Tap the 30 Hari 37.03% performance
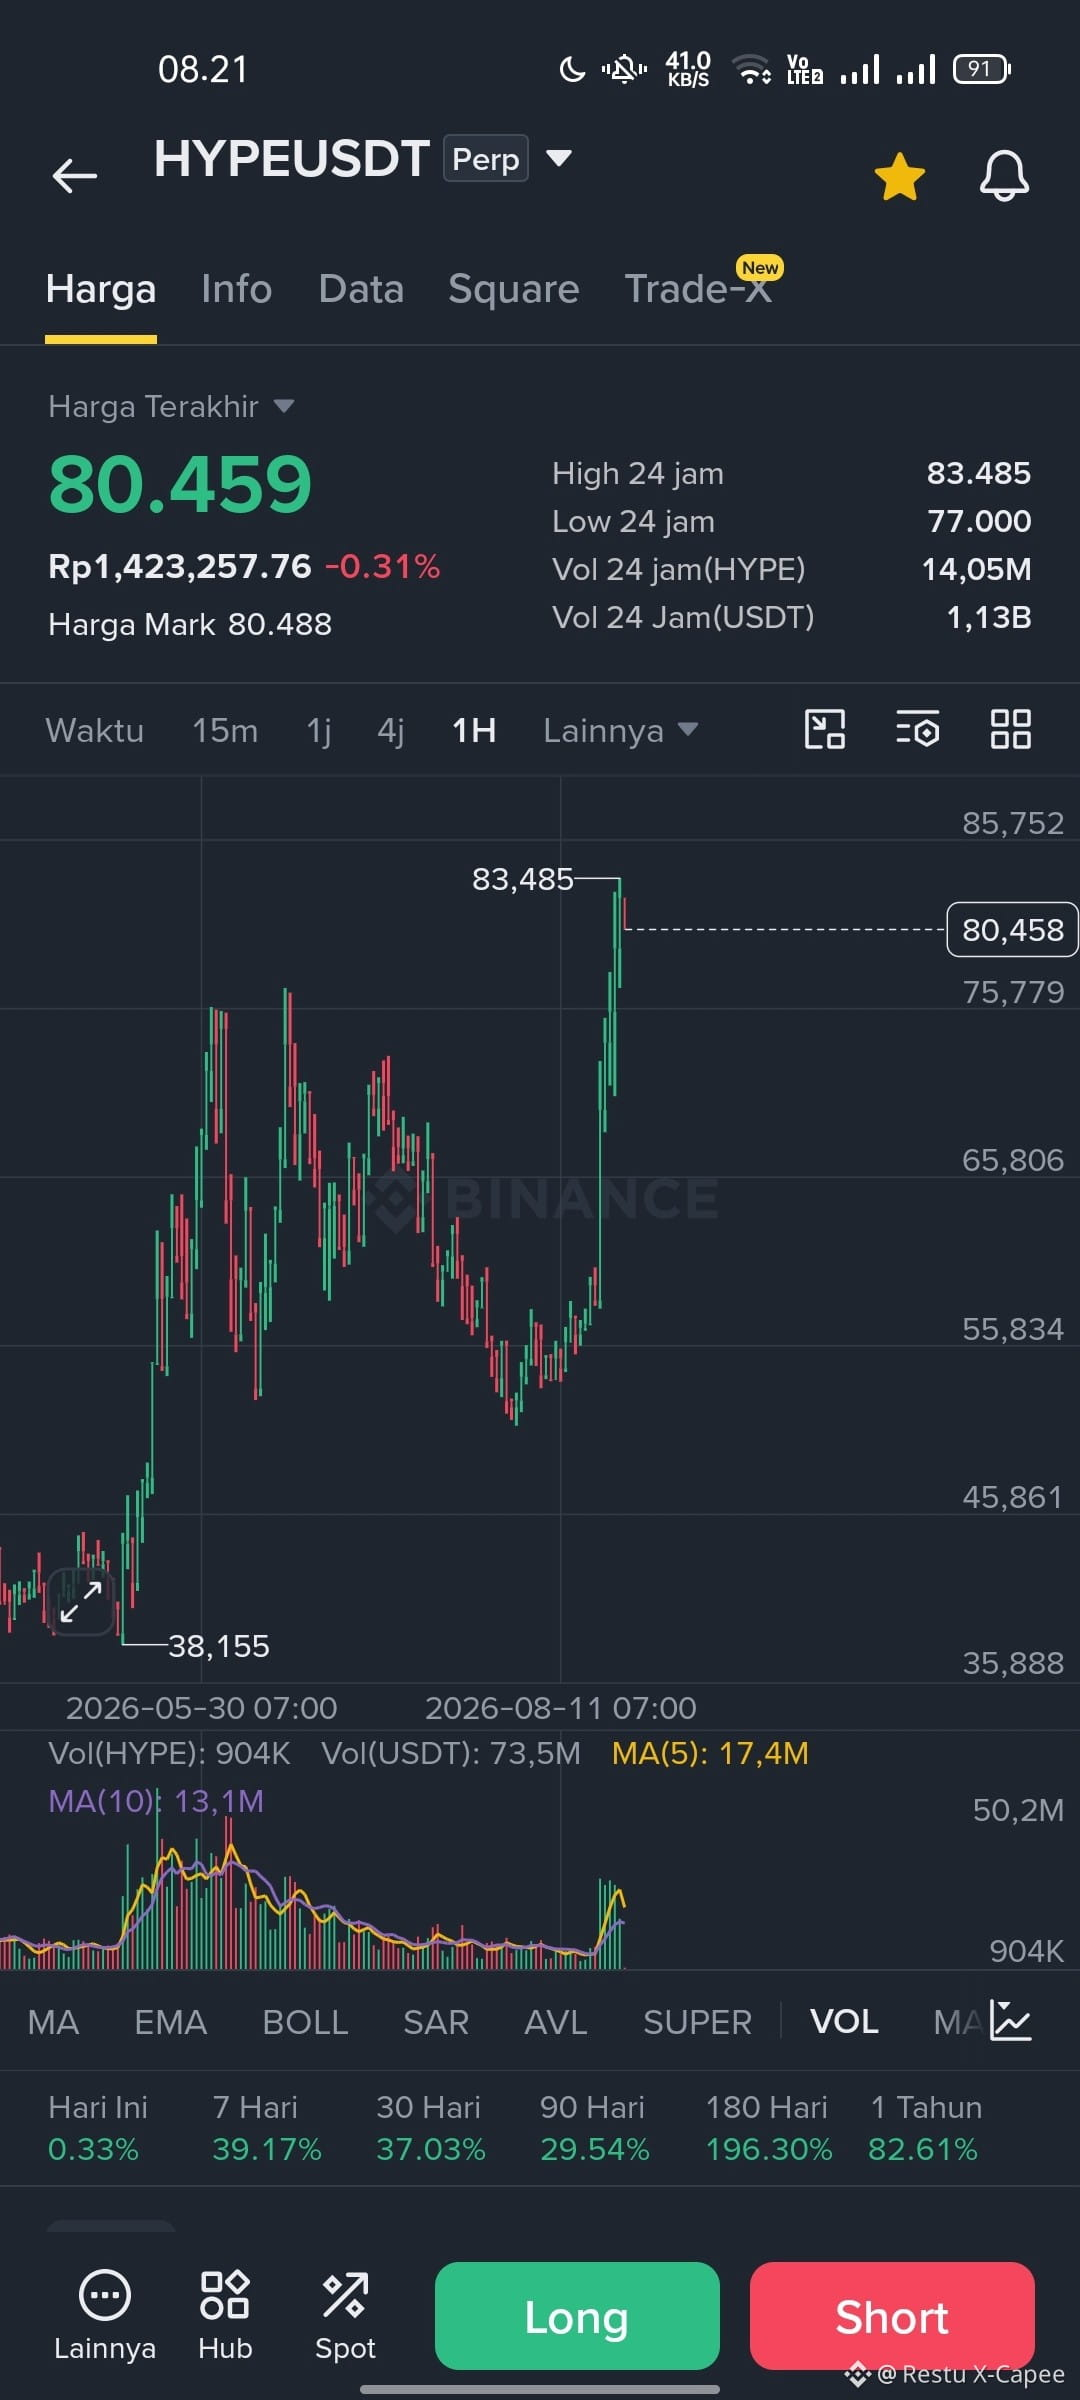This screenshot has height=2400, width=1080. [430, 2128]
